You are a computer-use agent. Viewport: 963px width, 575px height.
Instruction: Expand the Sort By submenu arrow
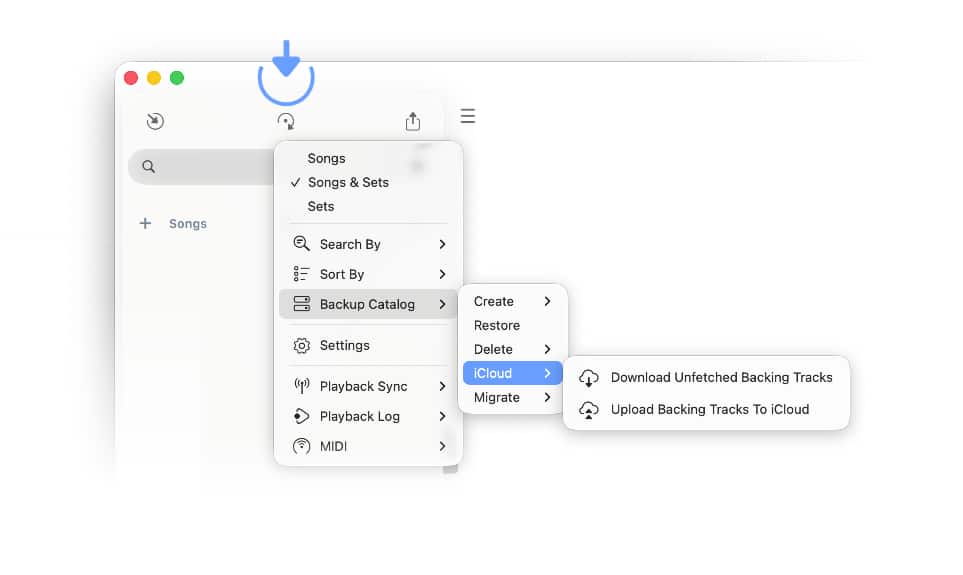(x=442, y=274)
